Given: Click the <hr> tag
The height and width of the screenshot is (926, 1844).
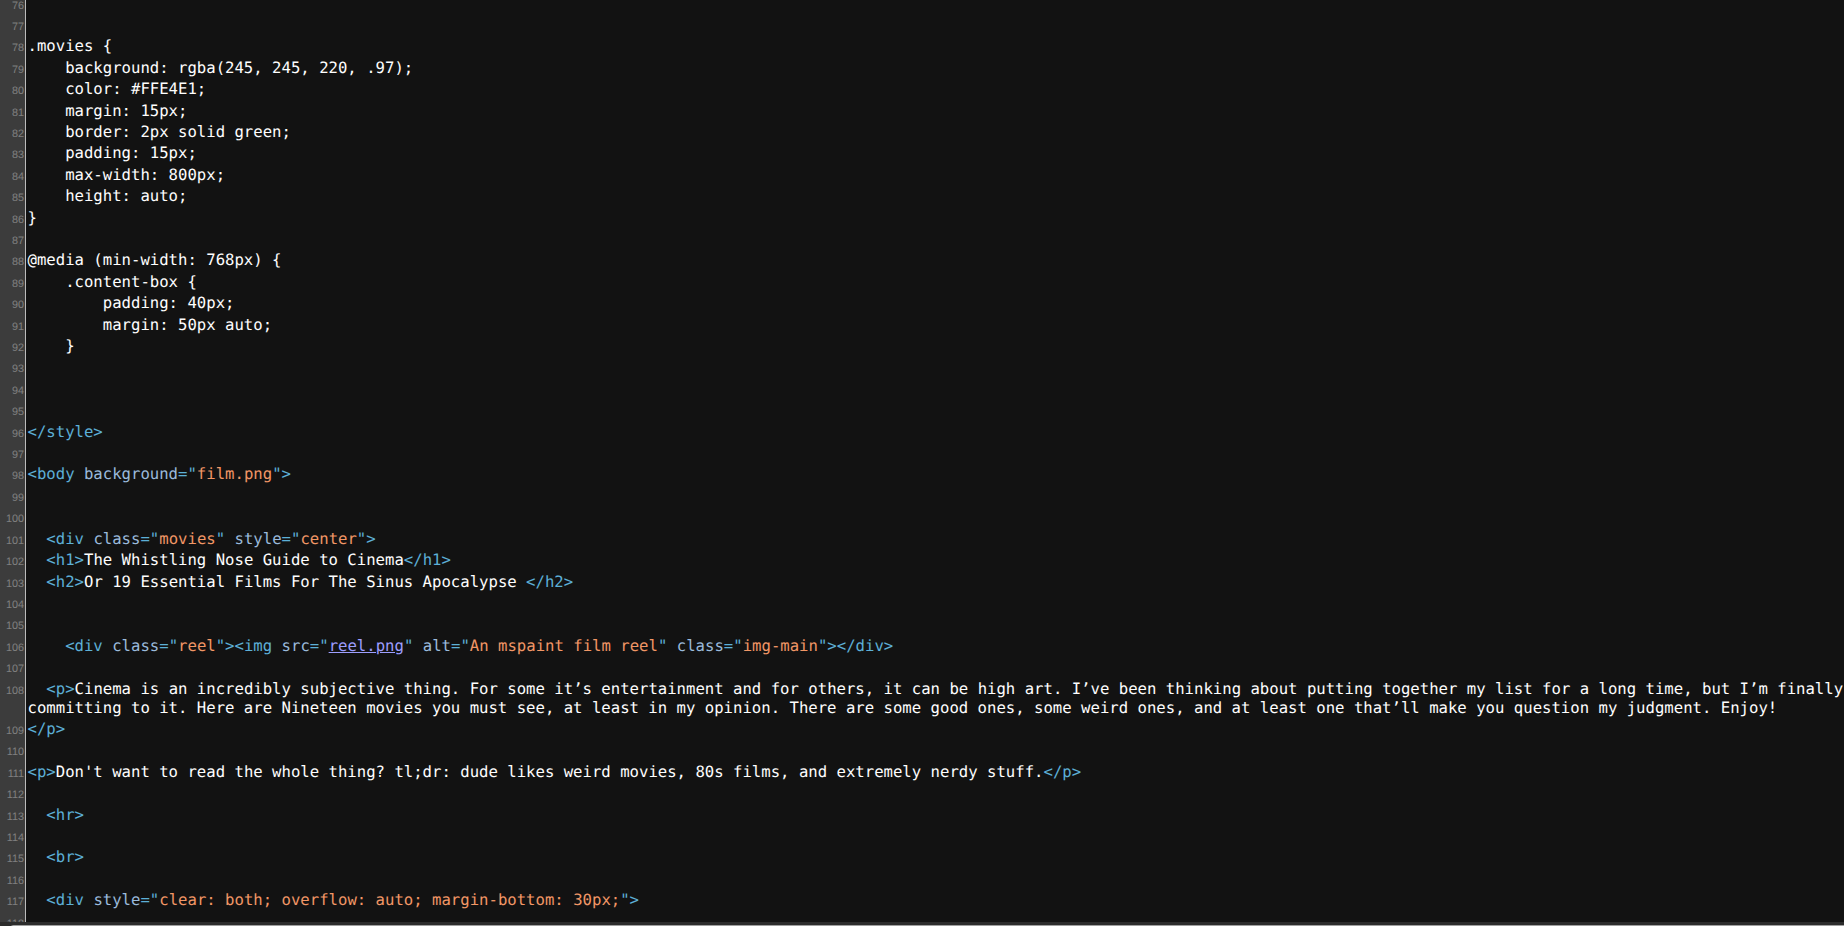Looking at the screenshot, I should pos(65,815).
